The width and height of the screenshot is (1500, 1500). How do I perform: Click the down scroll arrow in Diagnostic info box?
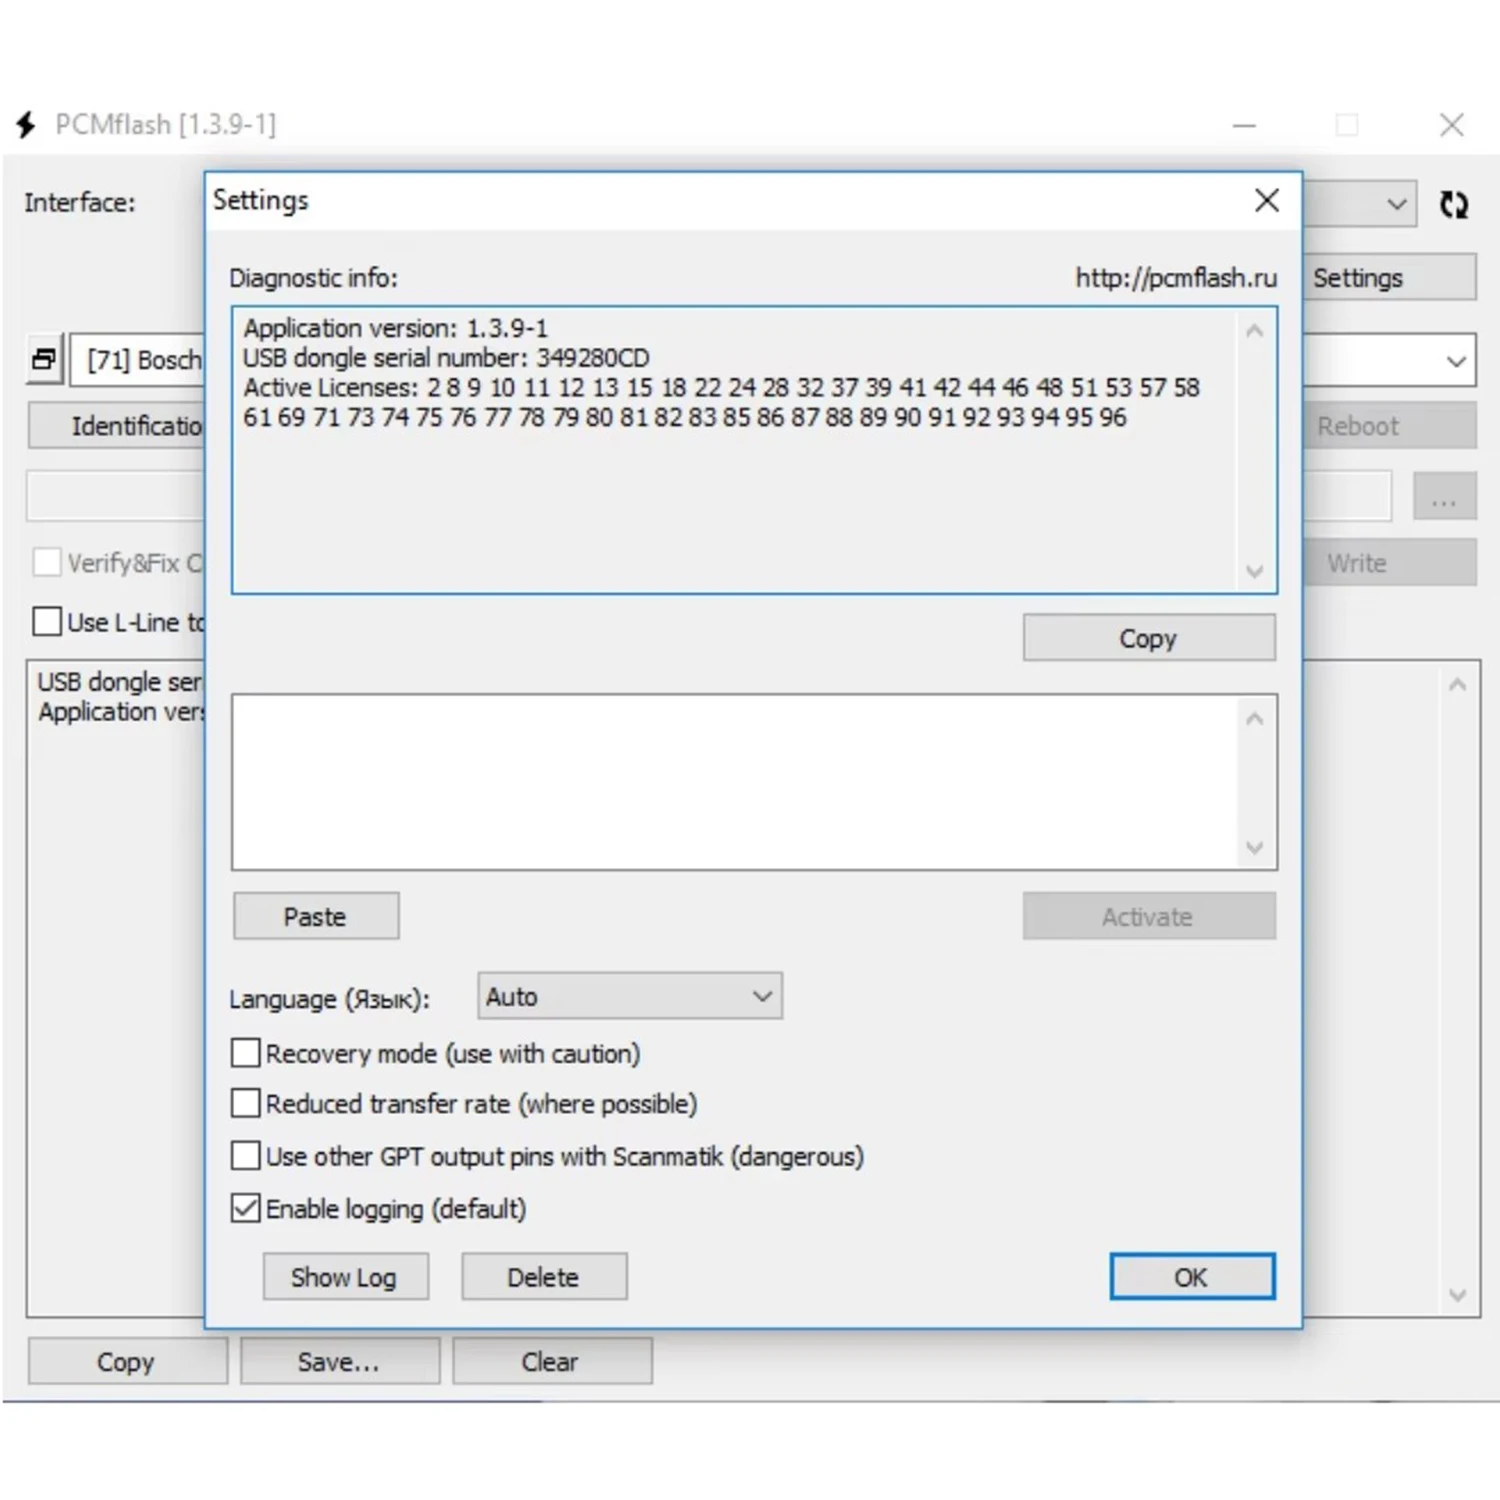click(x=1254, y=570)
